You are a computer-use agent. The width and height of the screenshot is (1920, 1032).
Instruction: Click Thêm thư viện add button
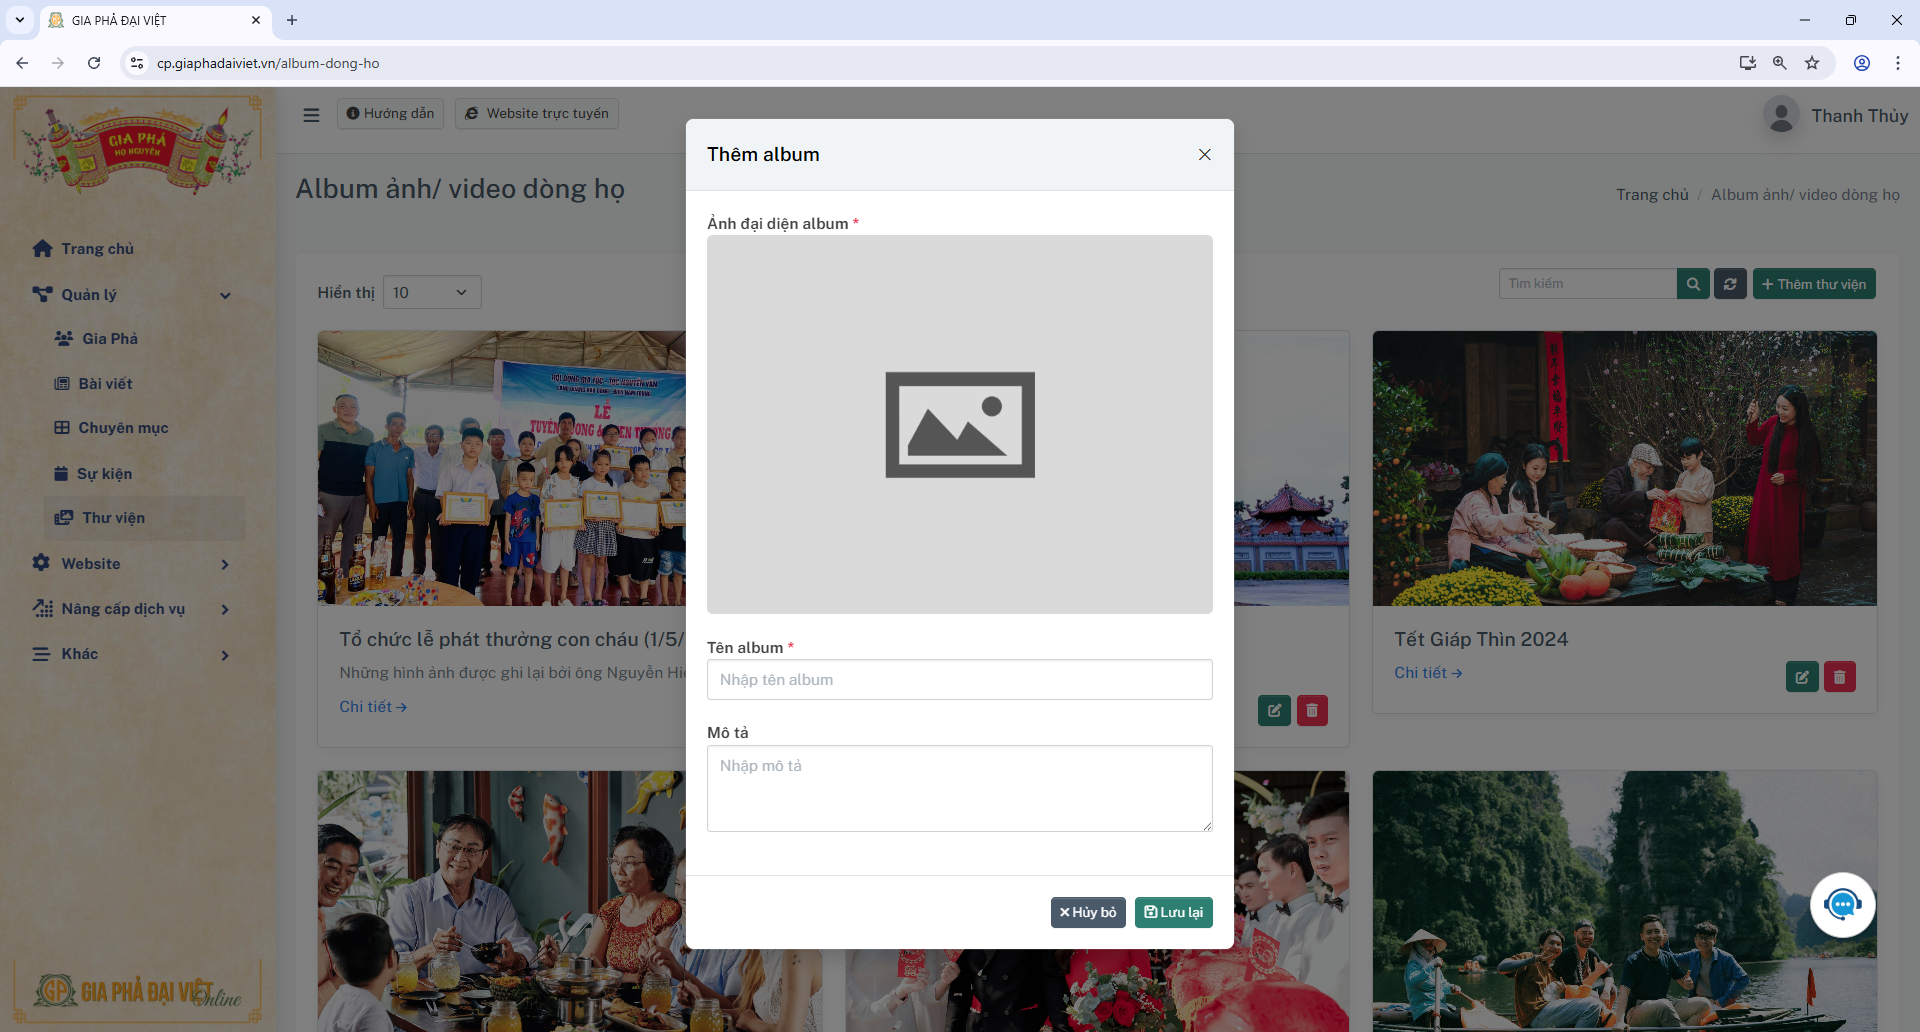click(x=1814, y=284)
